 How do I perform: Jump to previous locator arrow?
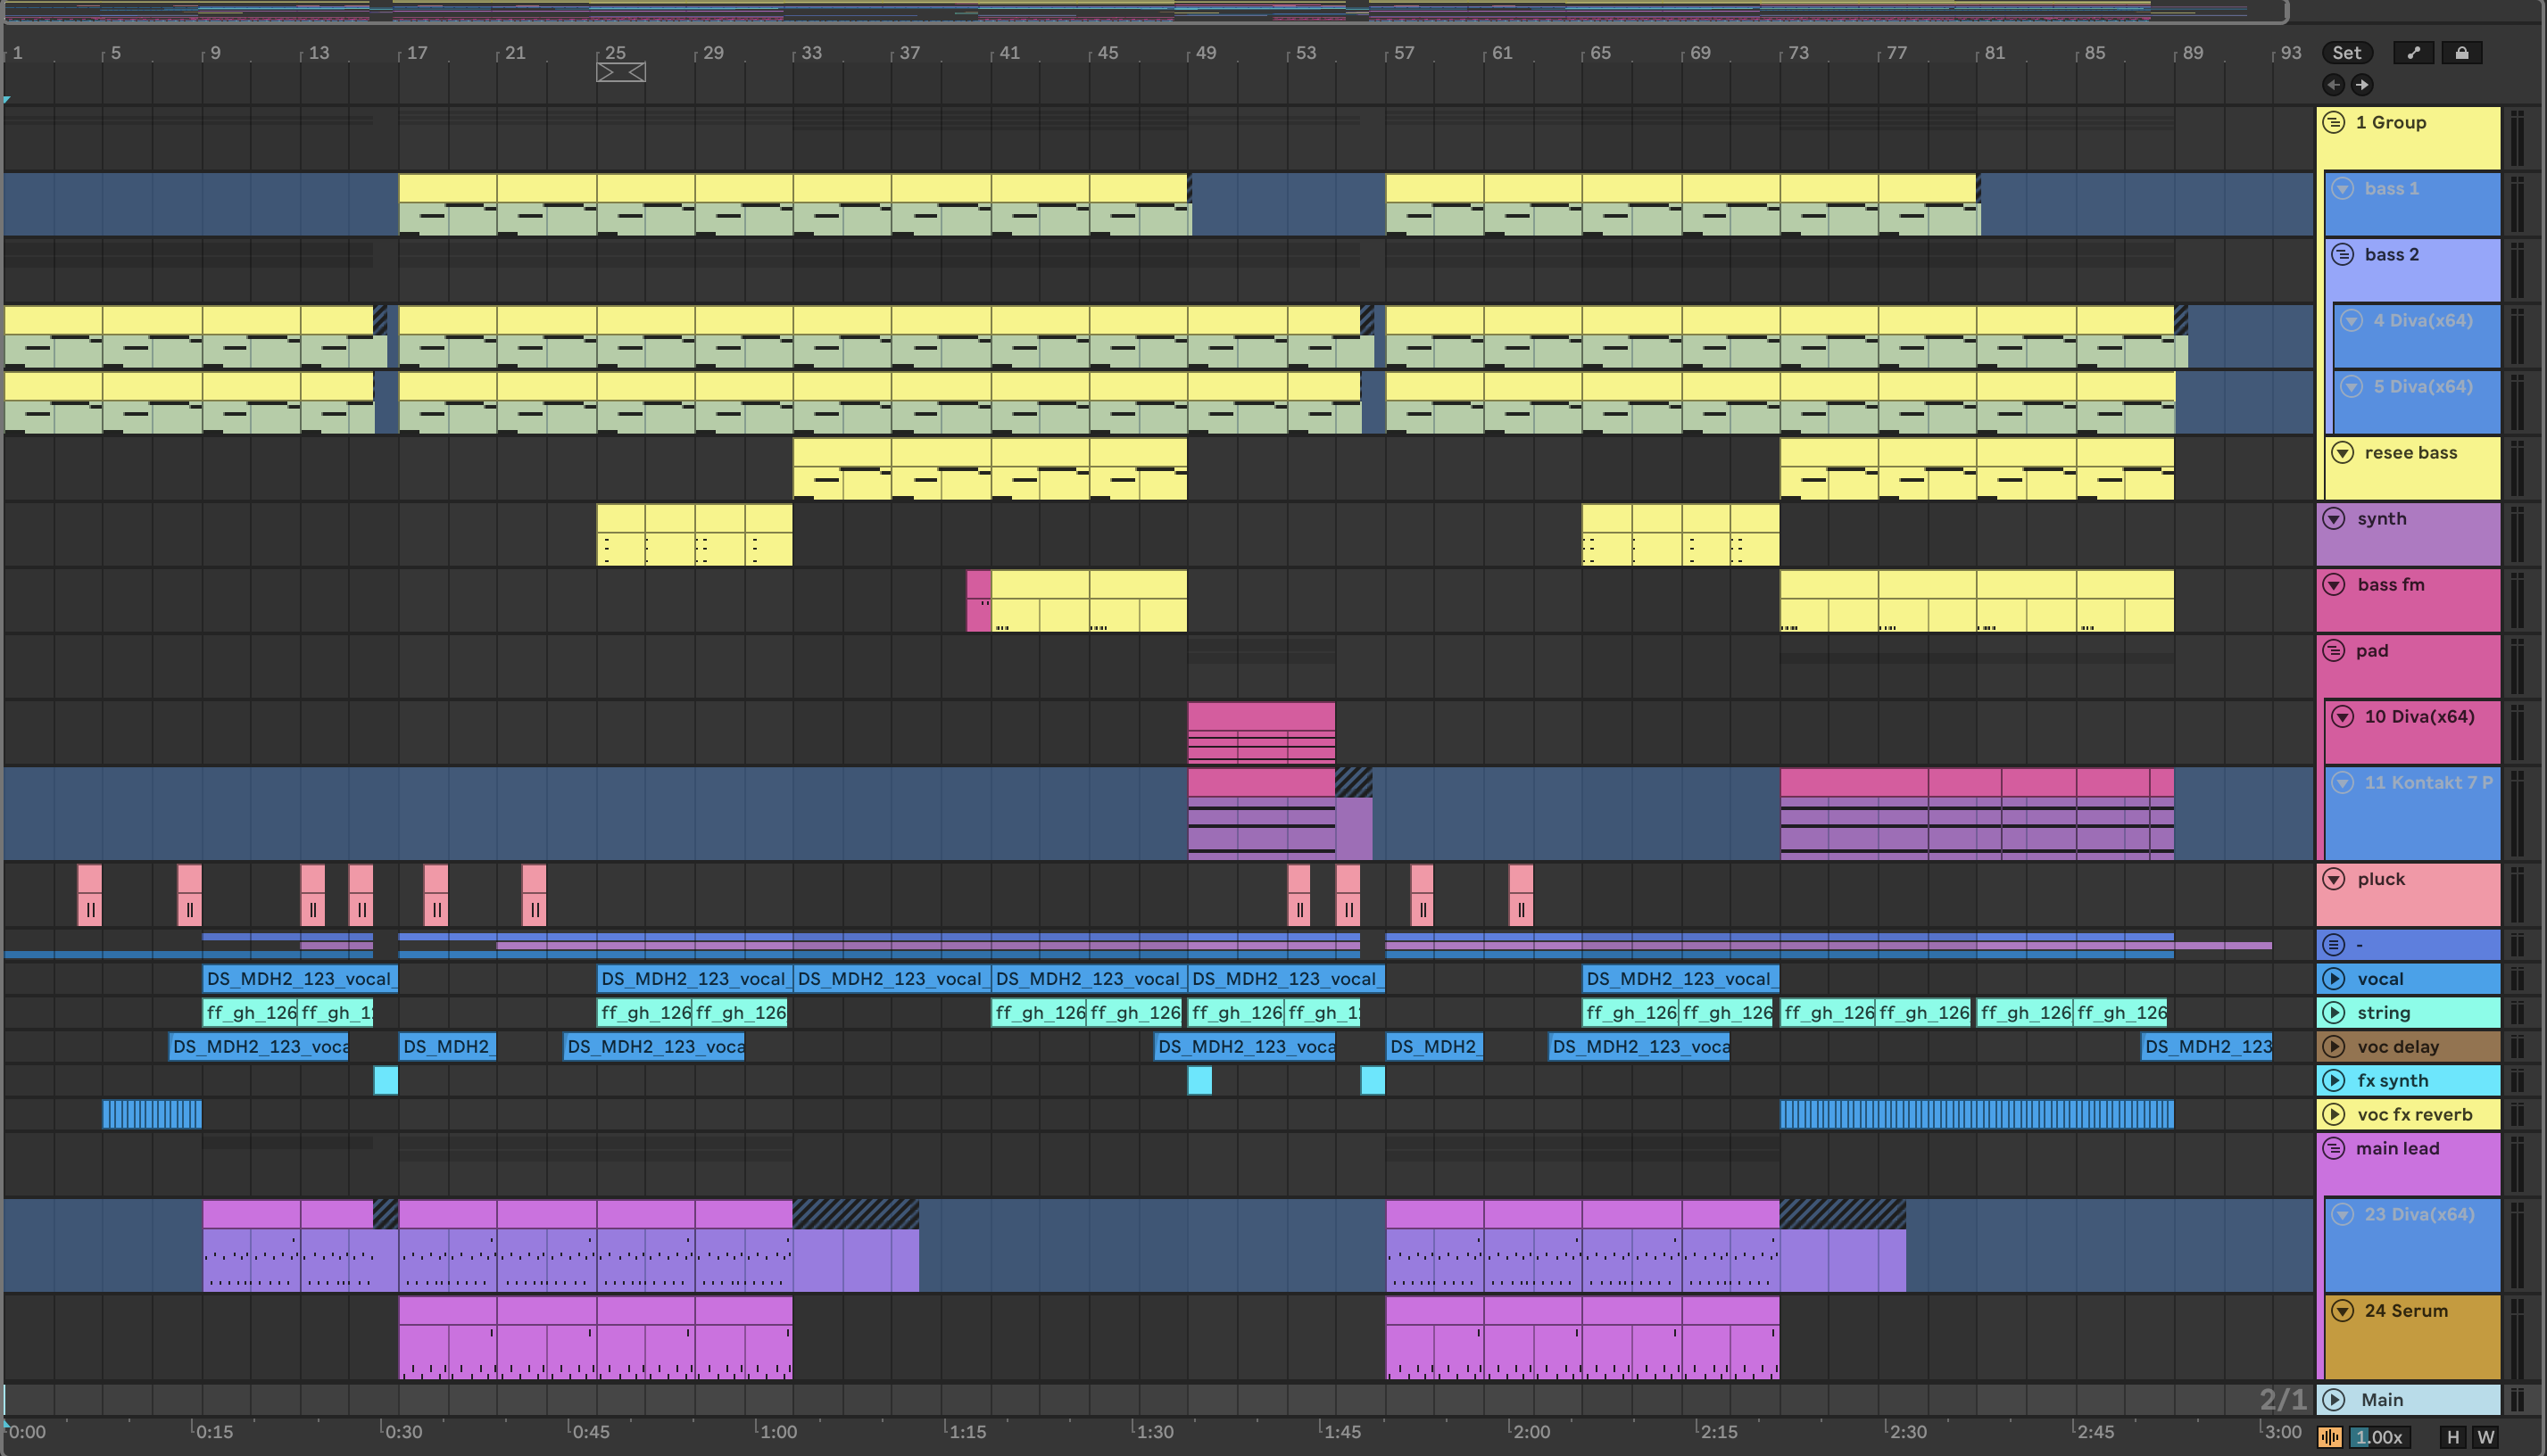2333,85
